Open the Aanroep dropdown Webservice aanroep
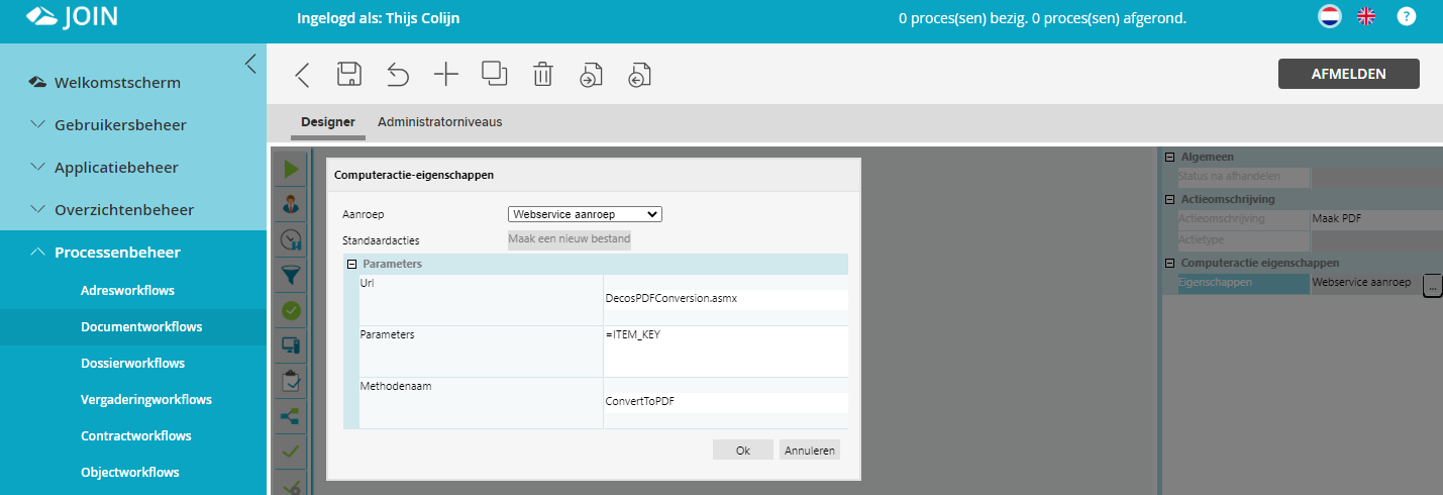This screenshot has height=495, width=1443. [x=585, y=214]
